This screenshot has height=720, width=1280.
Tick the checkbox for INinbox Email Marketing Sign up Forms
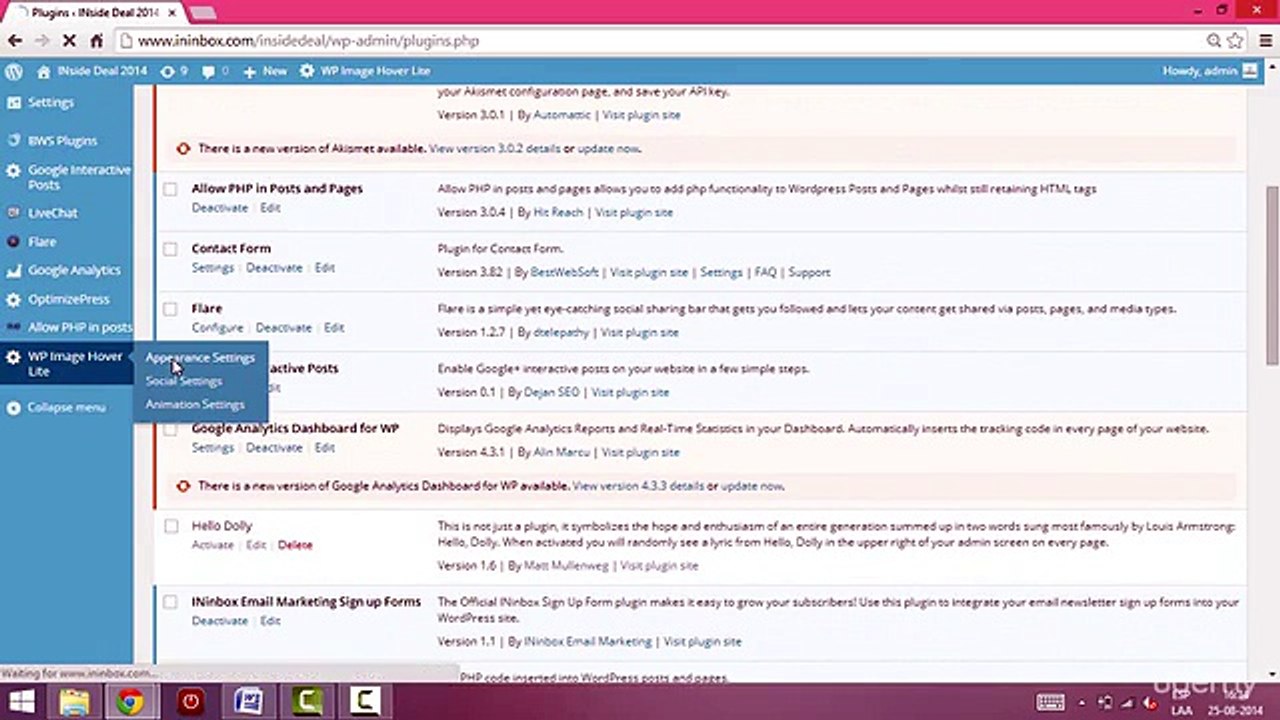coord(170,602)
